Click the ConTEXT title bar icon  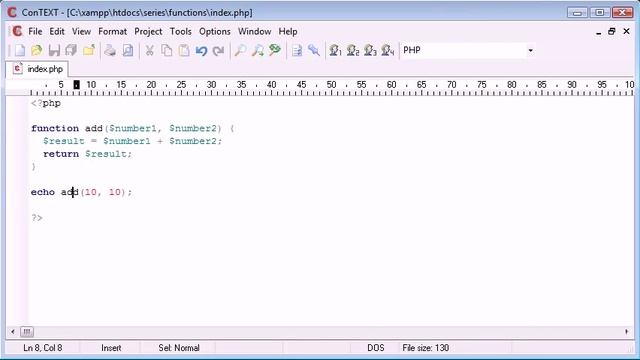coord(12,13)
